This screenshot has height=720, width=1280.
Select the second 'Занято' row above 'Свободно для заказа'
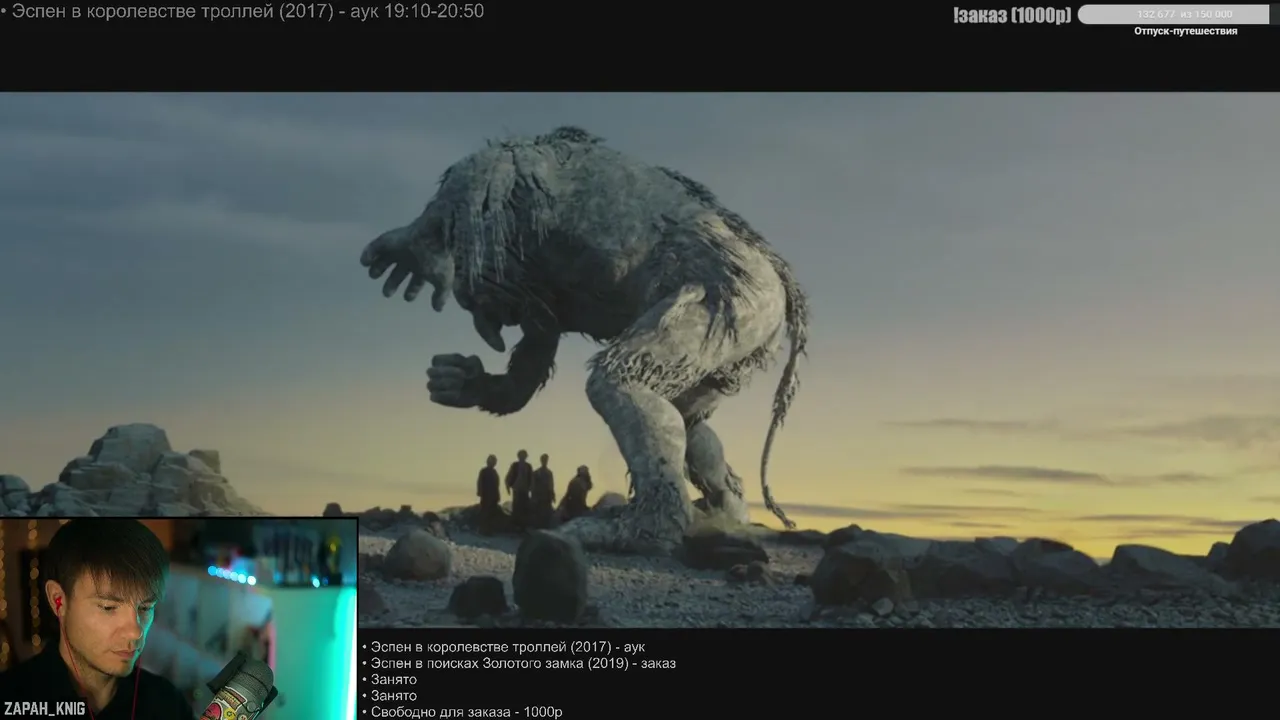coord(389,695)
